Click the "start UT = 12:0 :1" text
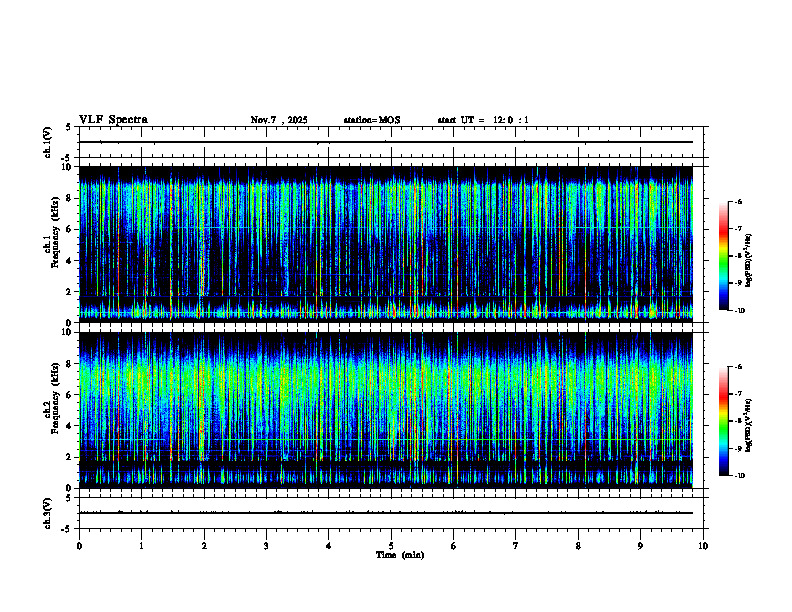The image size is (792, 612). pyautogui.click(x=483, y=120)
